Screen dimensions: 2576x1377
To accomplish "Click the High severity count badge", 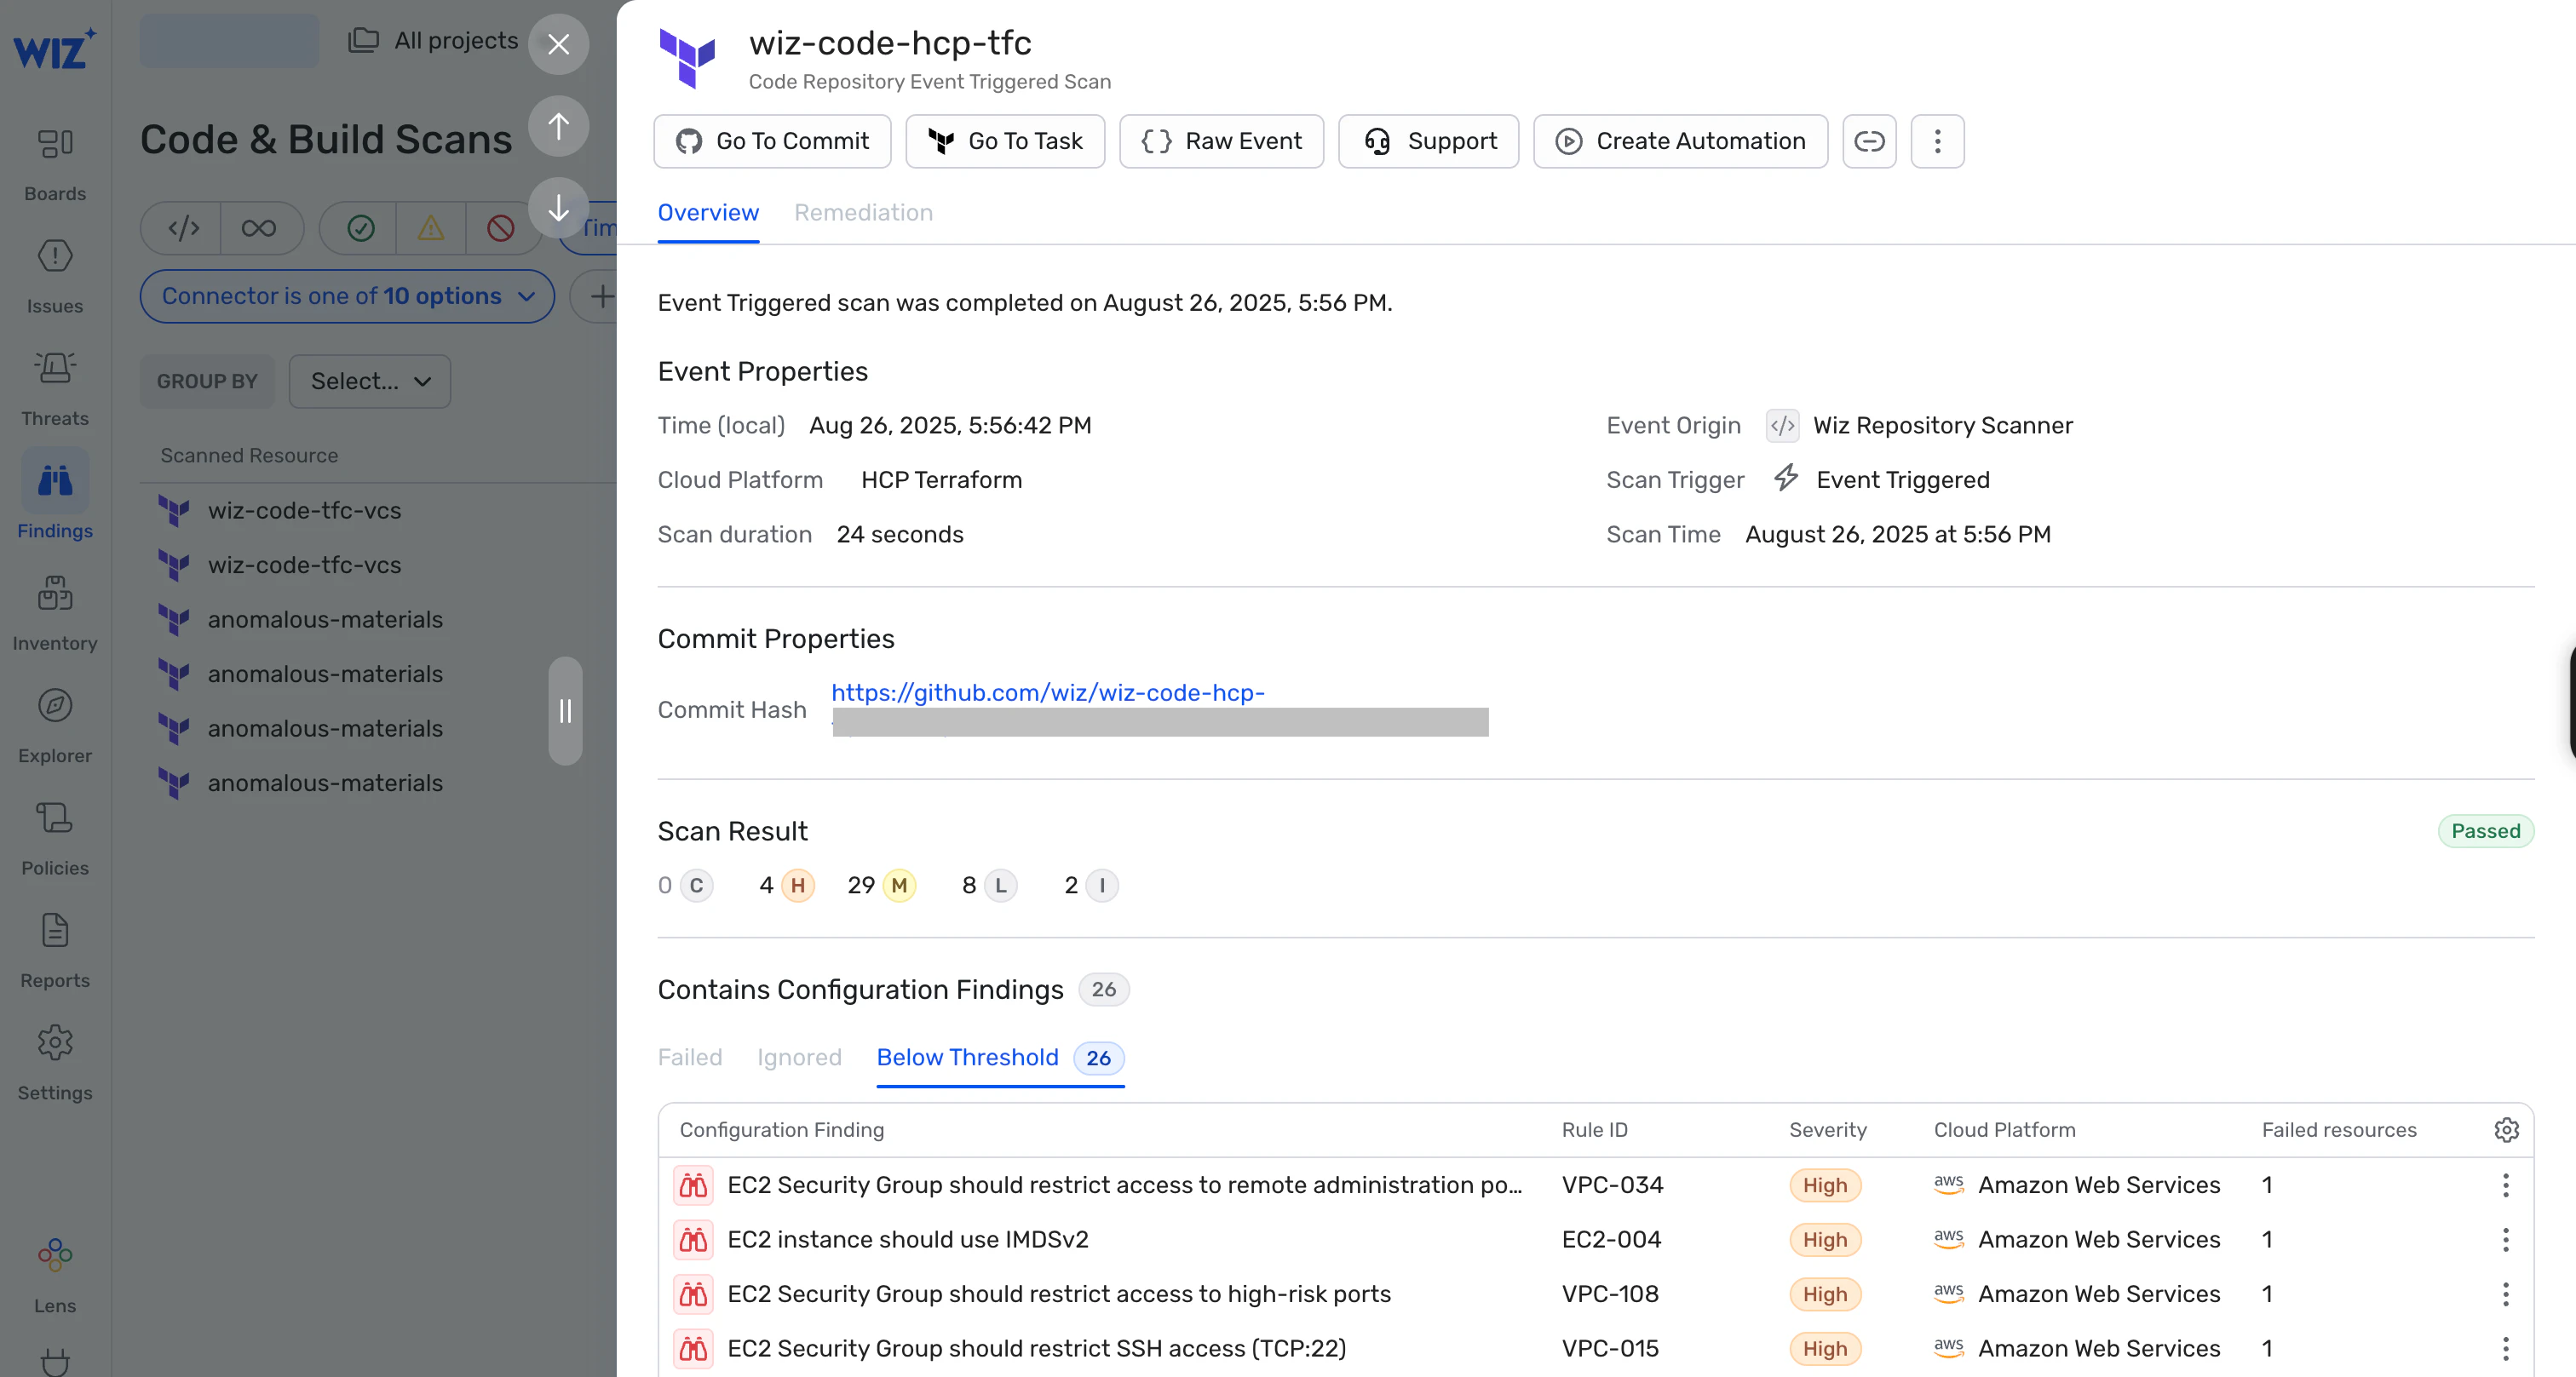I will coord(797,885).
